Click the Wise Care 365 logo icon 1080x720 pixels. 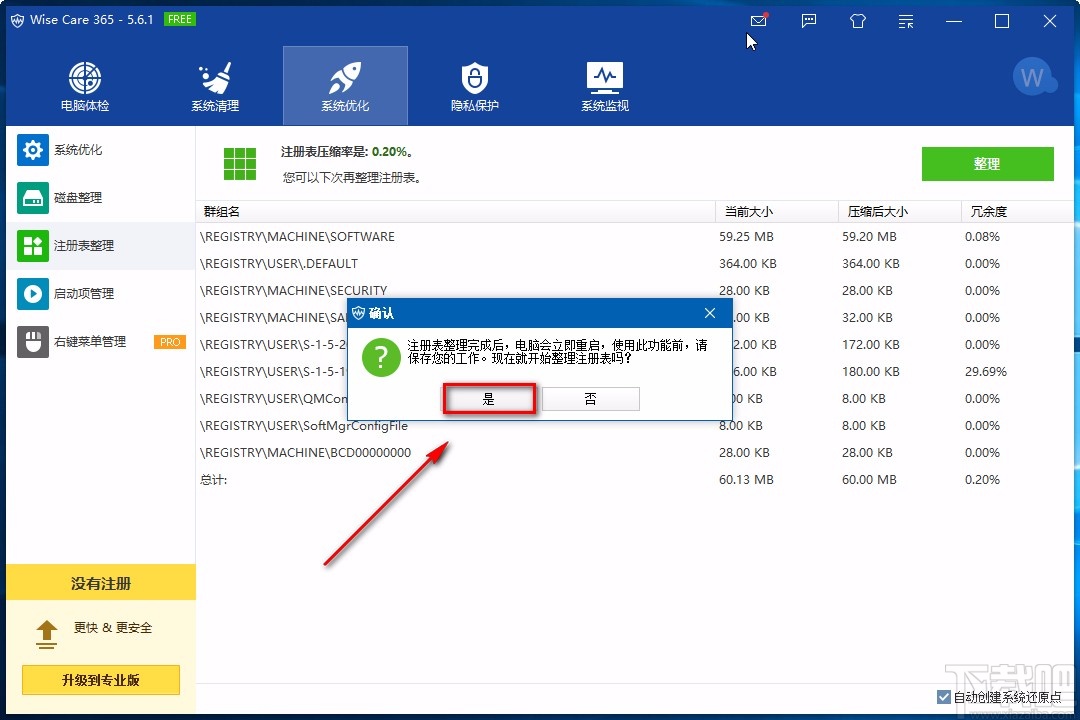tap(17, 21)
